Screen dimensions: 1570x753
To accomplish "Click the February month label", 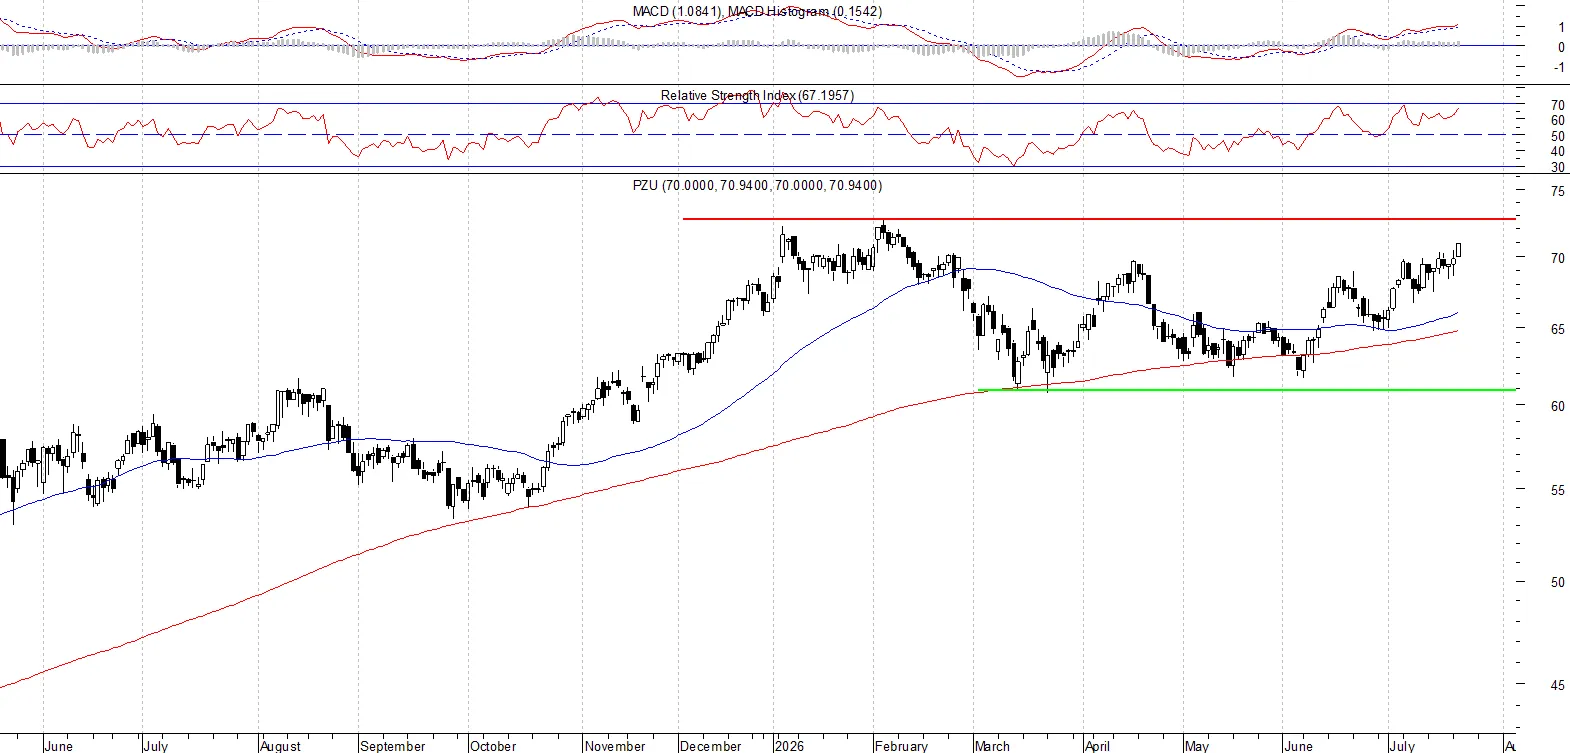I will click(x=901, y=746).
